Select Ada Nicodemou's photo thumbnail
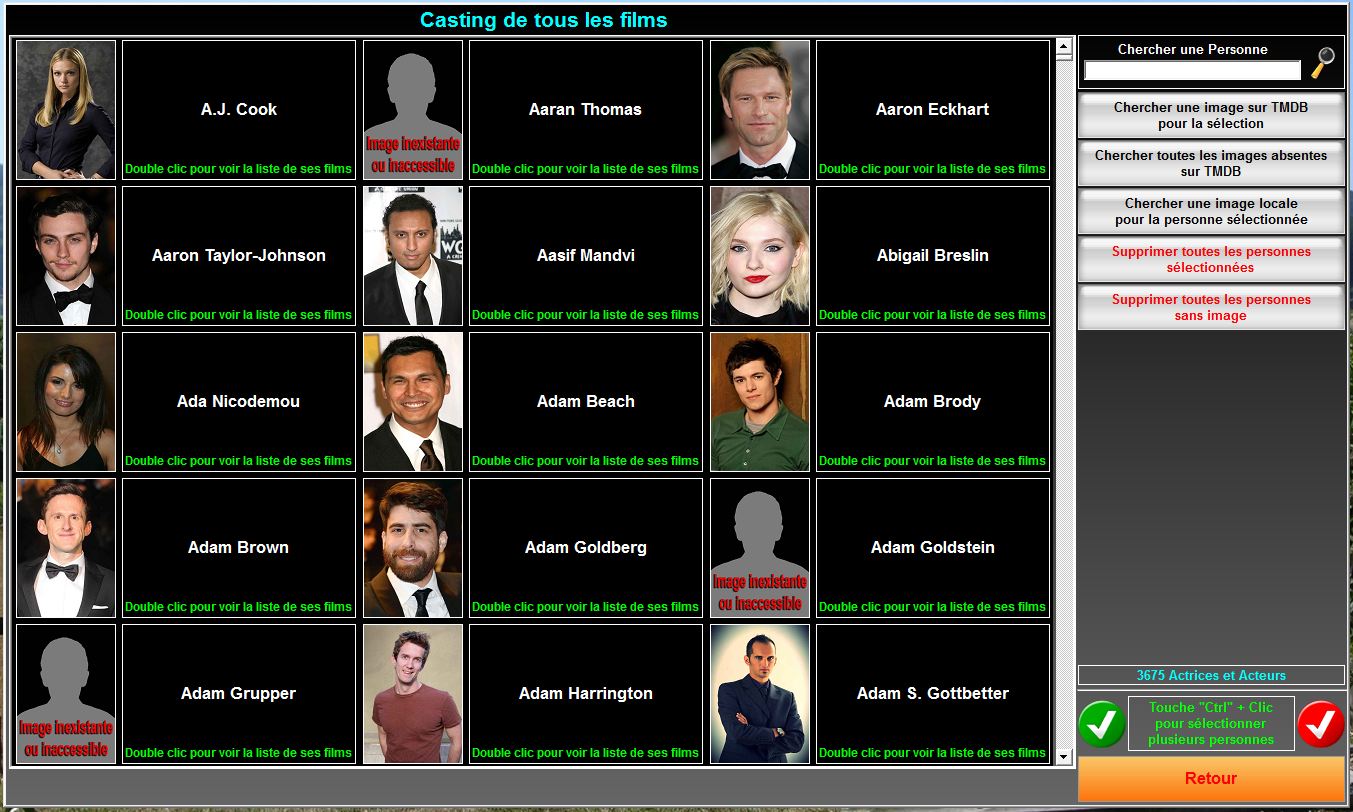This screenshot has width=1353, height=812. [x=66, y=402]
